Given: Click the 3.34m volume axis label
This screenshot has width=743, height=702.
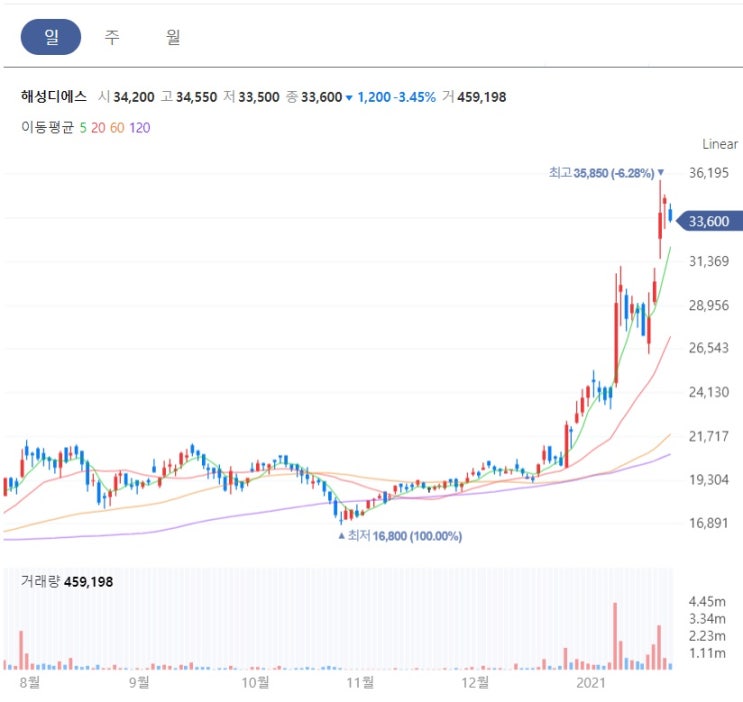Looking at the screenshot, I should pyautogui.click(x=707, y=619).
